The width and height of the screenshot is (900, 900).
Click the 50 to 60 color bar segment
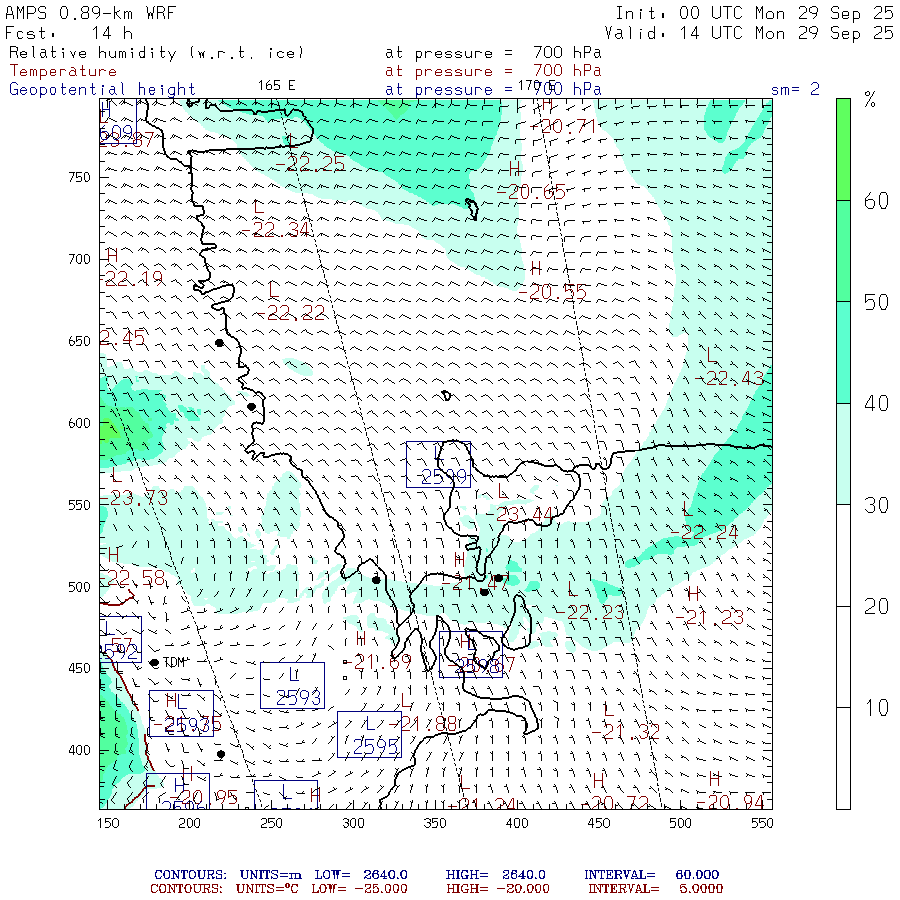point(843,251)
